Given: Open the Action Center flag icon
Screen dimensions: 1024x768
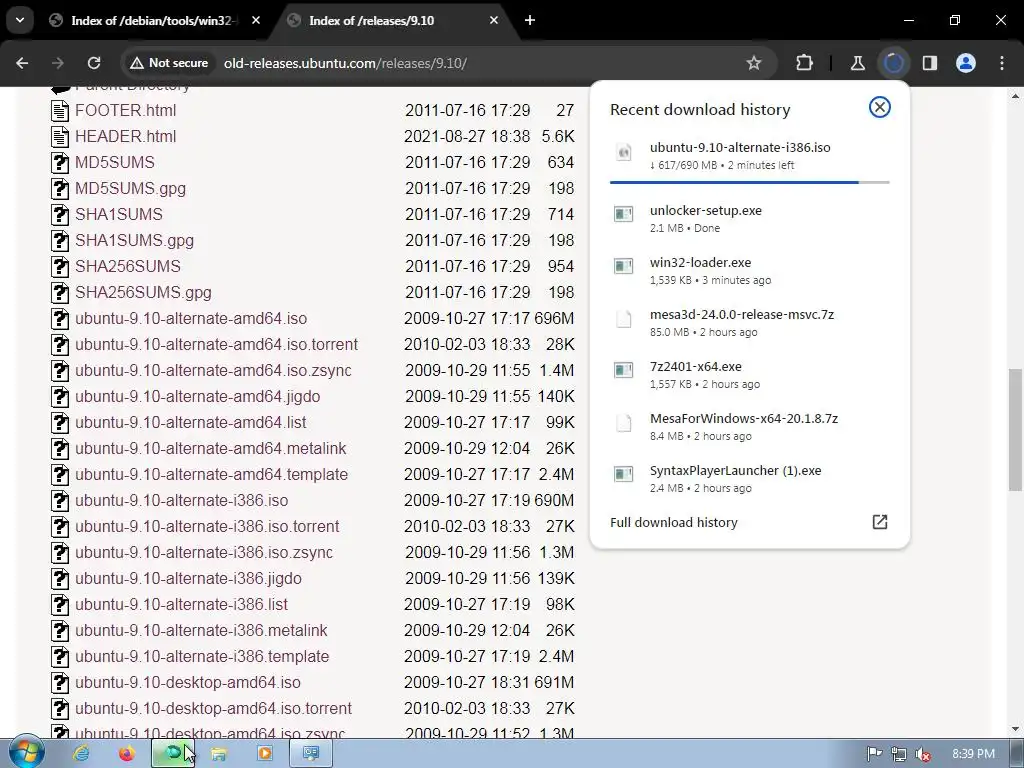Looking at the screenshot, I should [874, 754].
